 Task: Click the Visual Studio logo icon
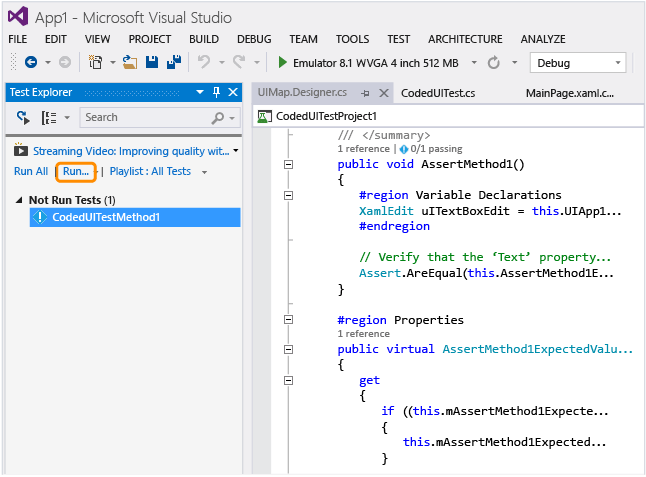point(18,17)
